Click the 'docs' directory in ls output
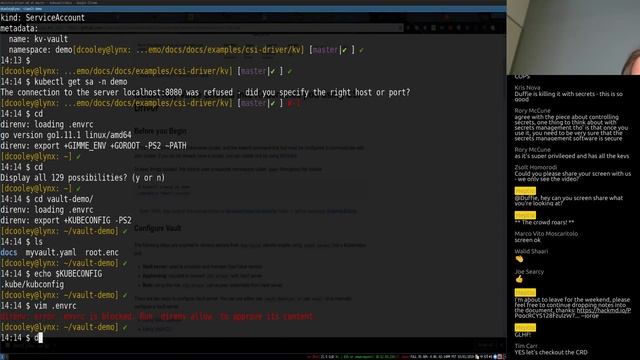 coord(9,252)
